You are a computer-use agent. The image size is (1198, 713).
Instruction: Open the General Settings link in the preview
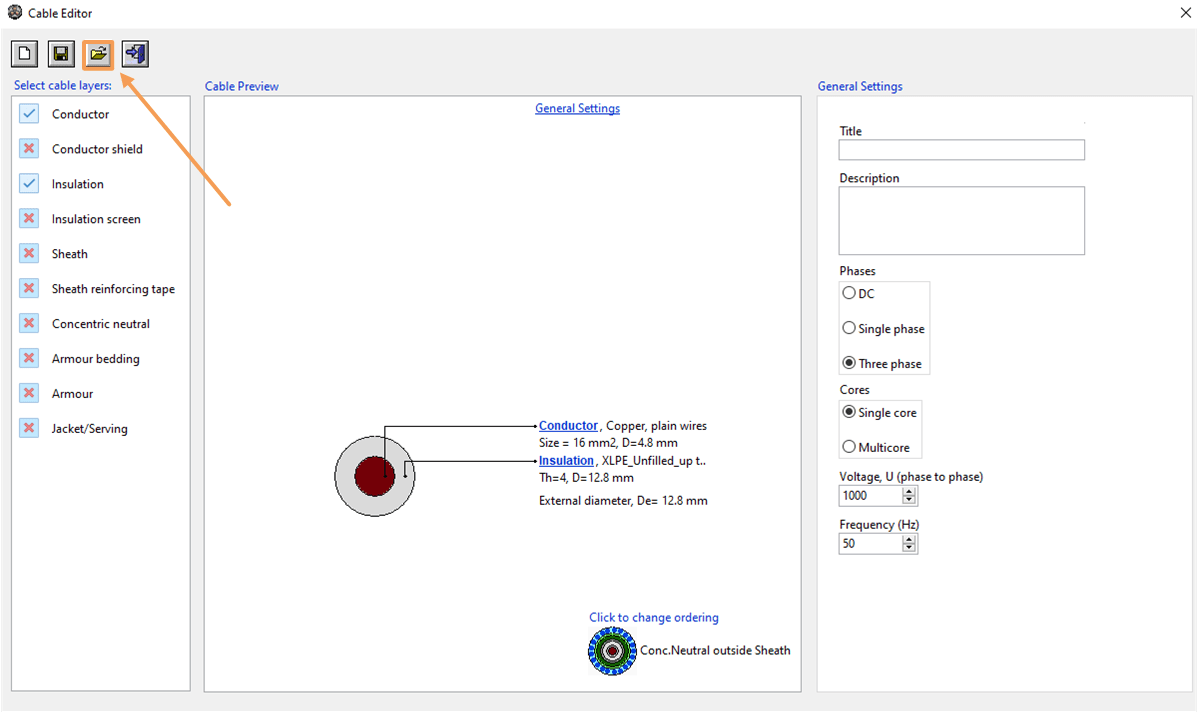point(577,108)
